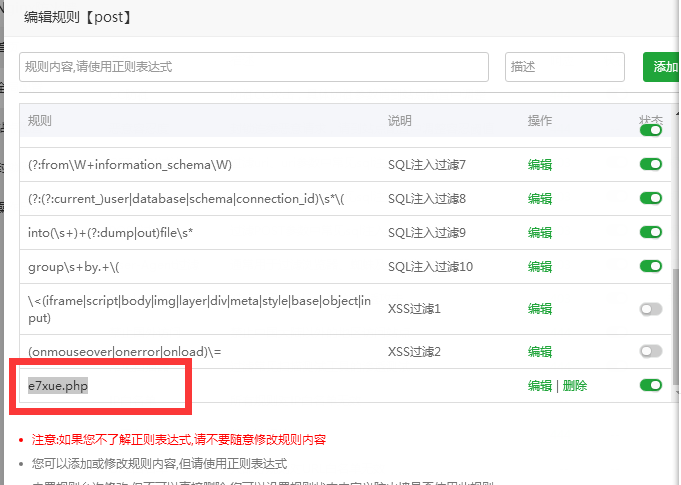Click the onmouseover onerror onload rule text
The image size is (681, 485).
[125, 351]
